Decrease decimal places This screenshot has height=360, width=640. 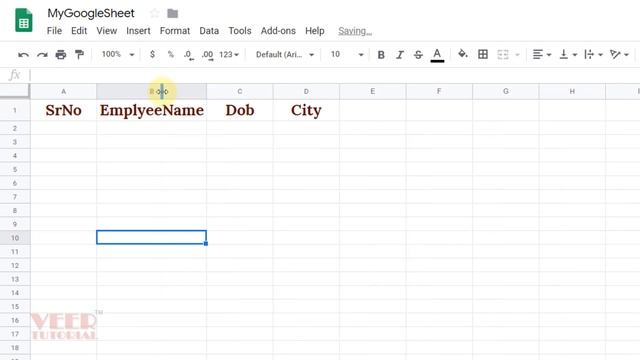click(x=189, y=55)
